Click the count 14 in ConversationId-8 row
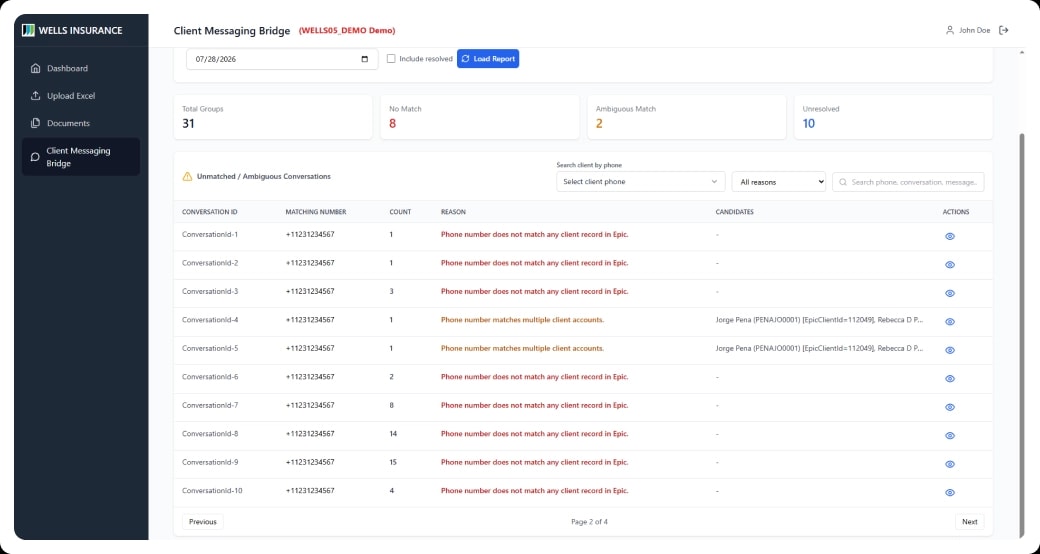The height and width of the screenshot is (554, 1040). pos(393,434)
